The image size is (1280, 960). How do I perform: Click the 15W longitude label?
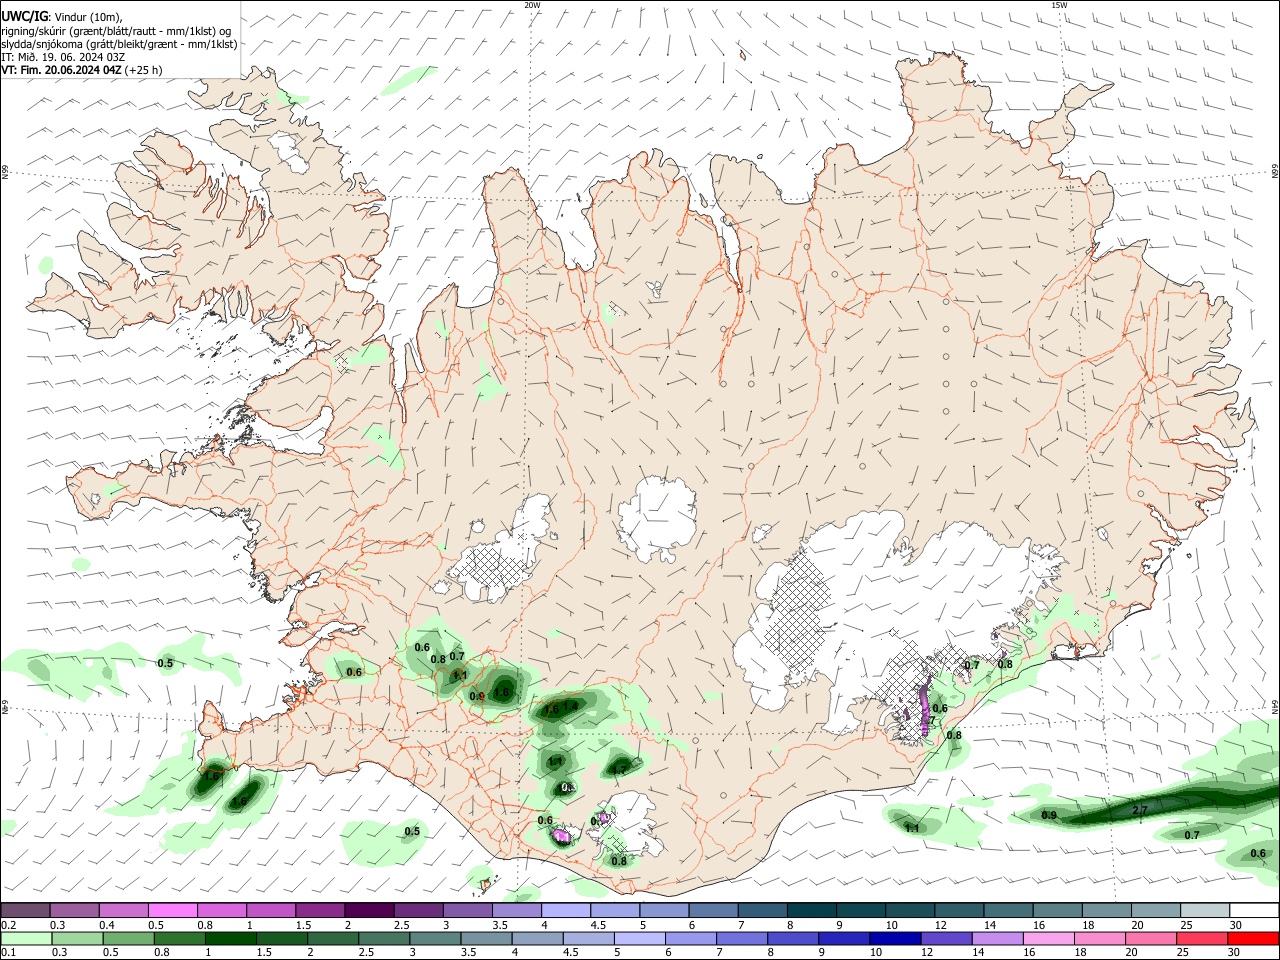tap(1059, 5)
